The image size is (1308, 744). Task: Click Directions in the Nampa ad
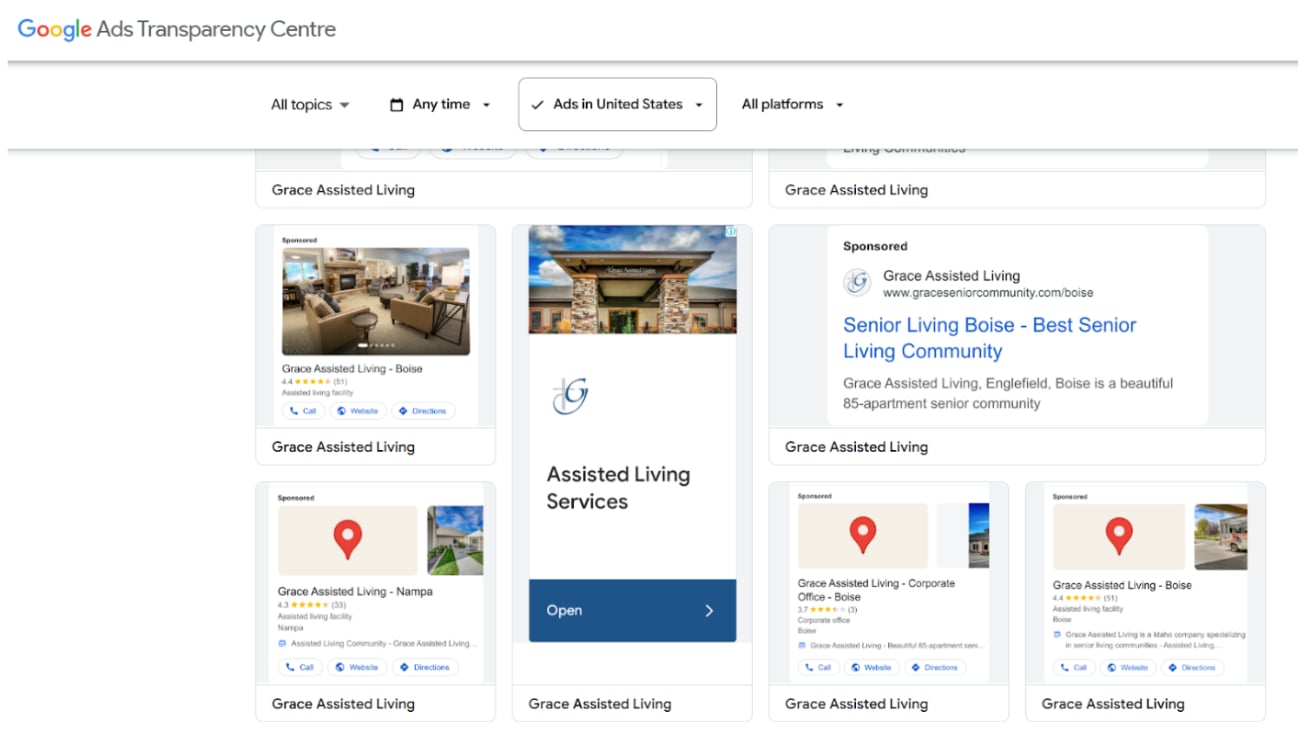point(424,667)
